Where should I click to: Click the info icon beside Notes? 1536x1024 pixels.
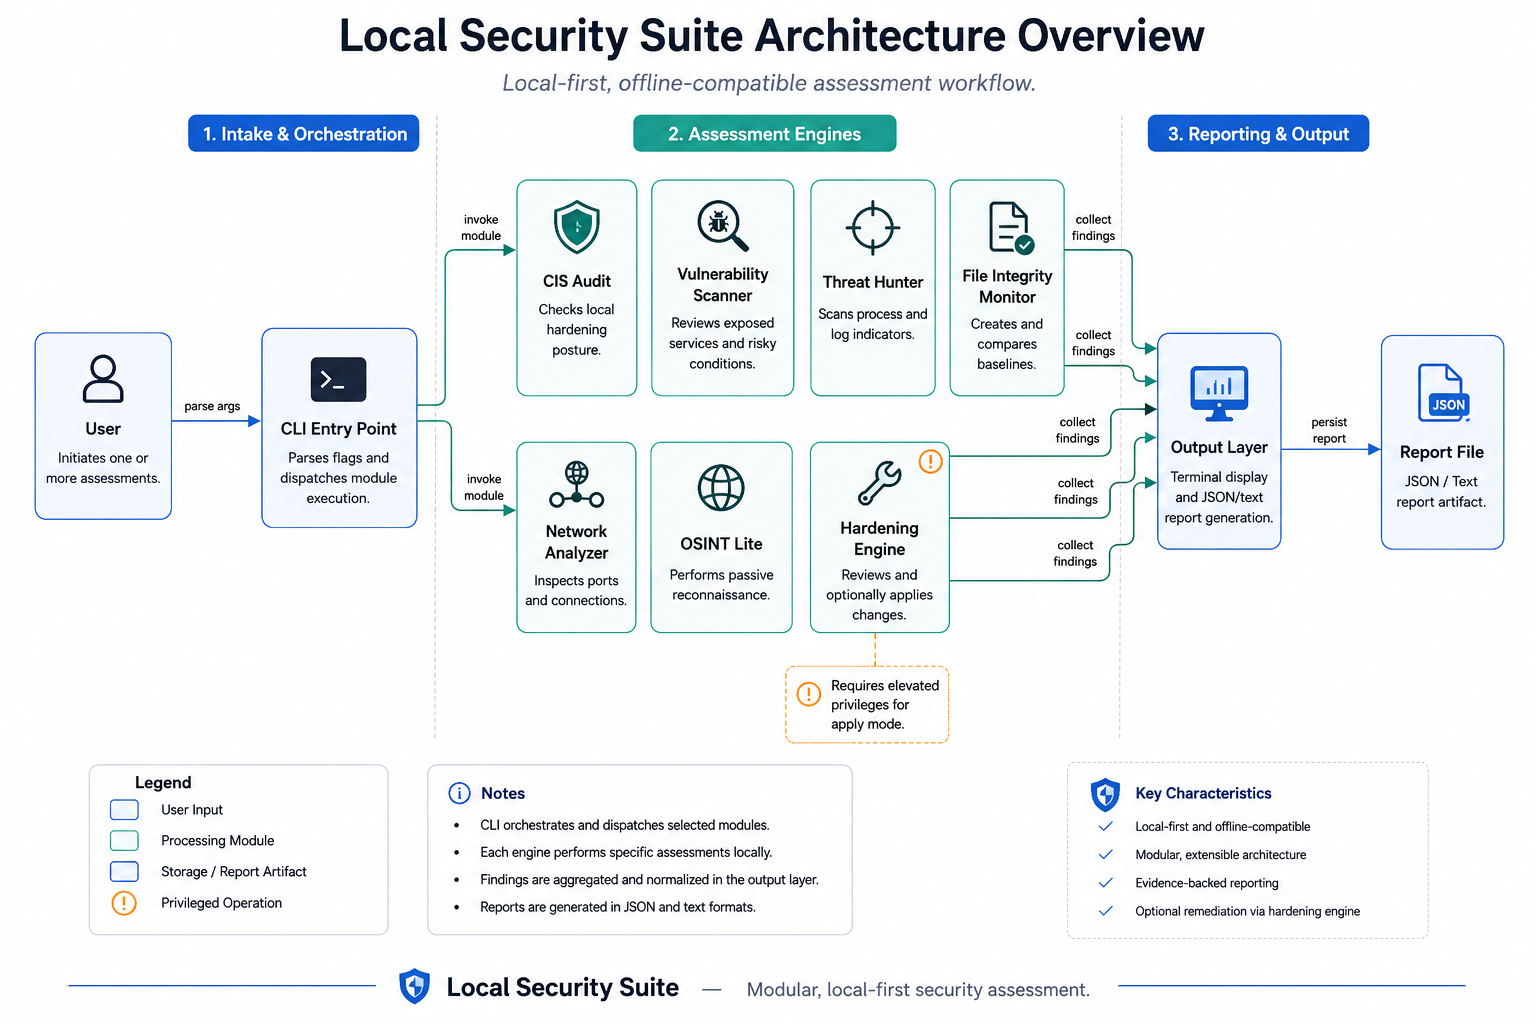pyautogui.click(x=459, y=793)
